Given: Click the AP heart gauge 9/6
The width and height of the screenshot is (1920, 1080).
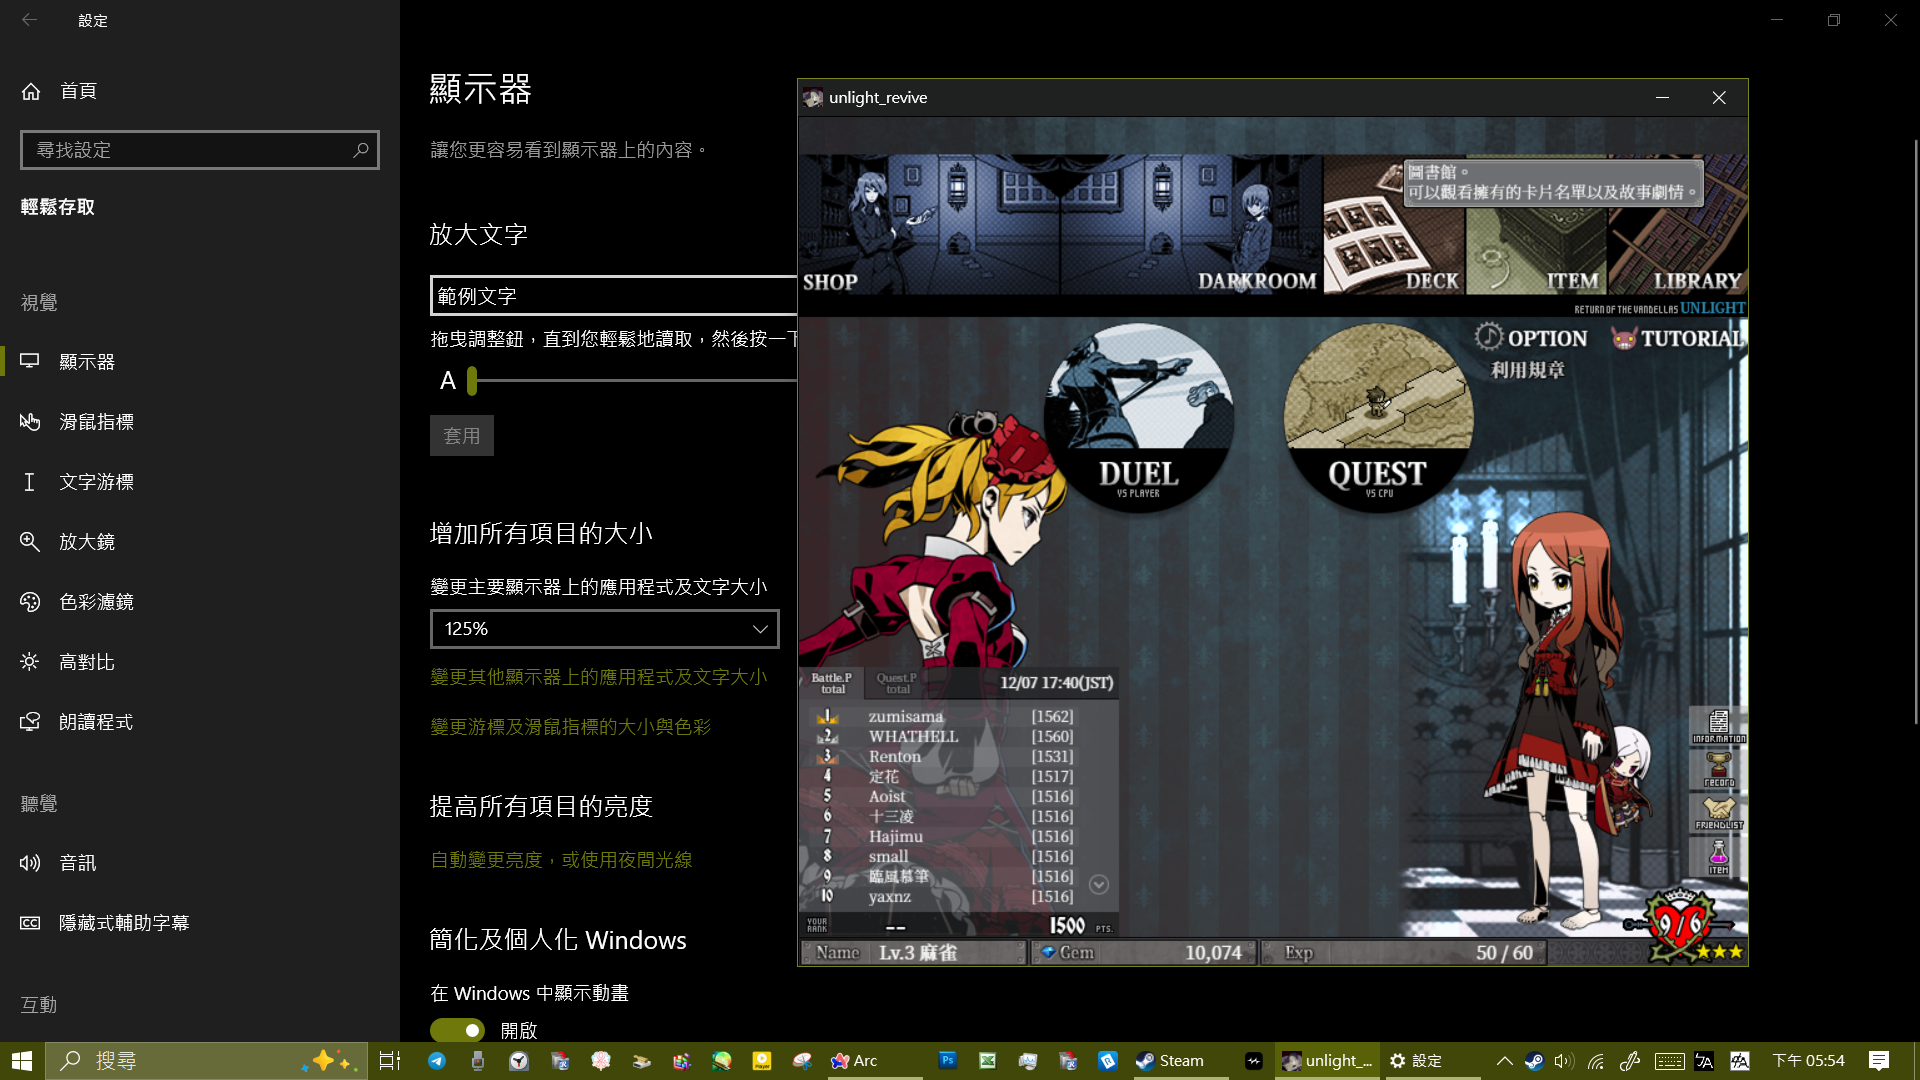Looking at the screenshot, I should pyautogui.click(x=1682, y=925).
